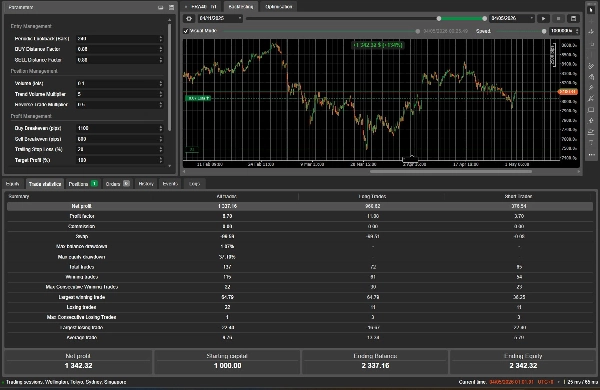The height and width of the screenshot is (390, 600).
Task: Click the Largest winning trade row label
Action: point(82,297)
